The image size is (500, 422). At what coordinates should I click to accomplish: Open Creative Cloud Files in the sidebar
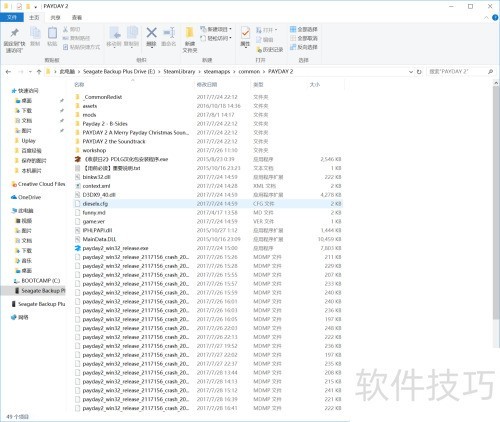(38, 184)
